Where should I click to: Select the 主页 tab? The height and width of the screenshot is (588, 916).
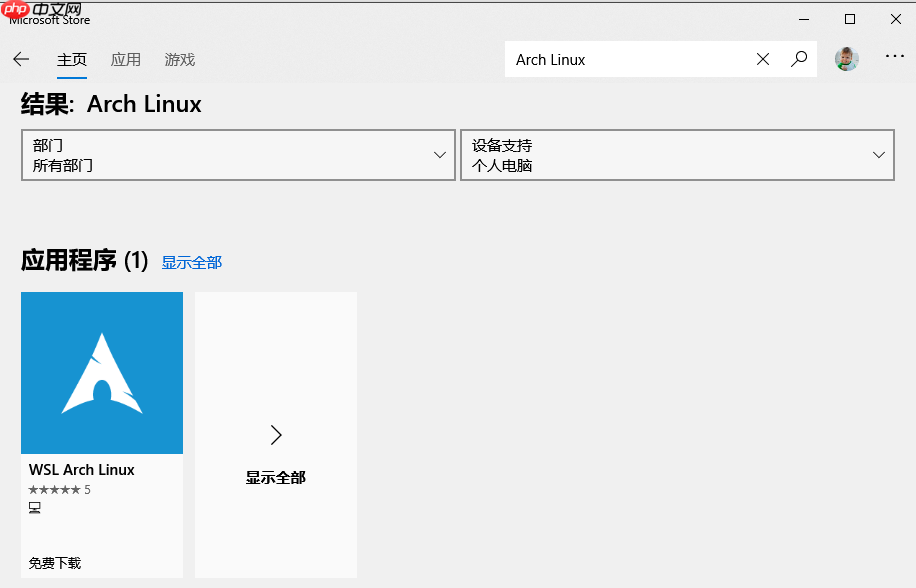72,59
